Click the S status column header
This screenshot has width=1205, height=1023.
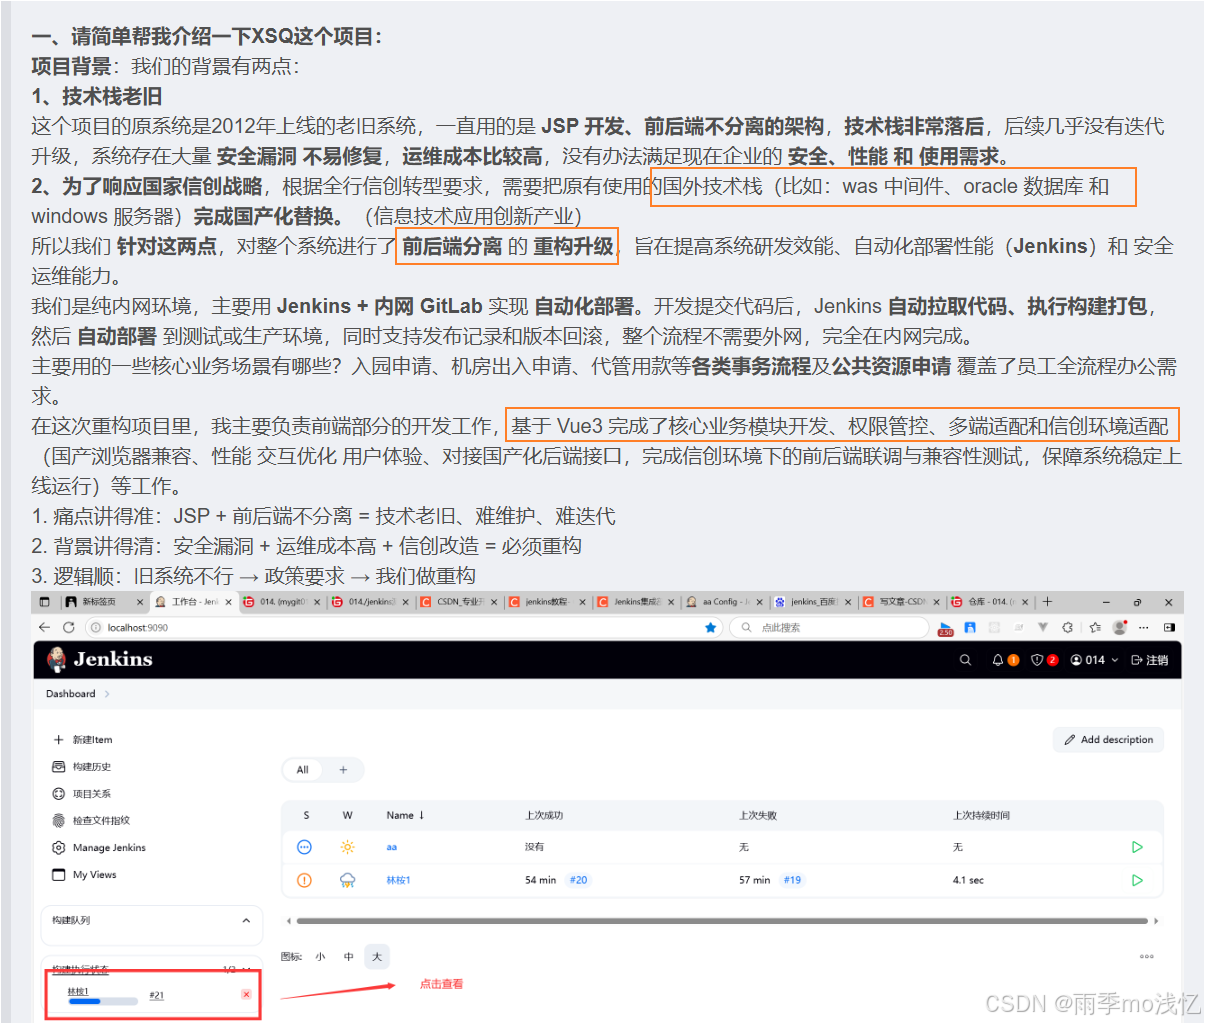click(x=306, y=816)
